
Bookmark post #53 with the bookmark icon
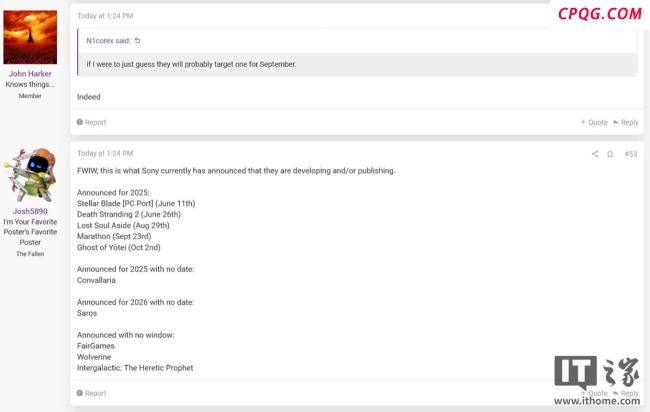pyautogui.click(x=610, y=154)
